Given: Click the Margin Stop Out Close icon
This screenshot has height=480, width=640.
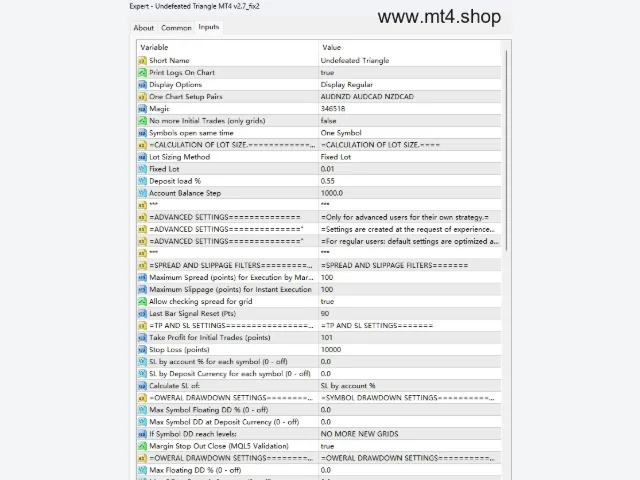Looking at the screenshot, I should pyautogui.click(x=142, y=446).
